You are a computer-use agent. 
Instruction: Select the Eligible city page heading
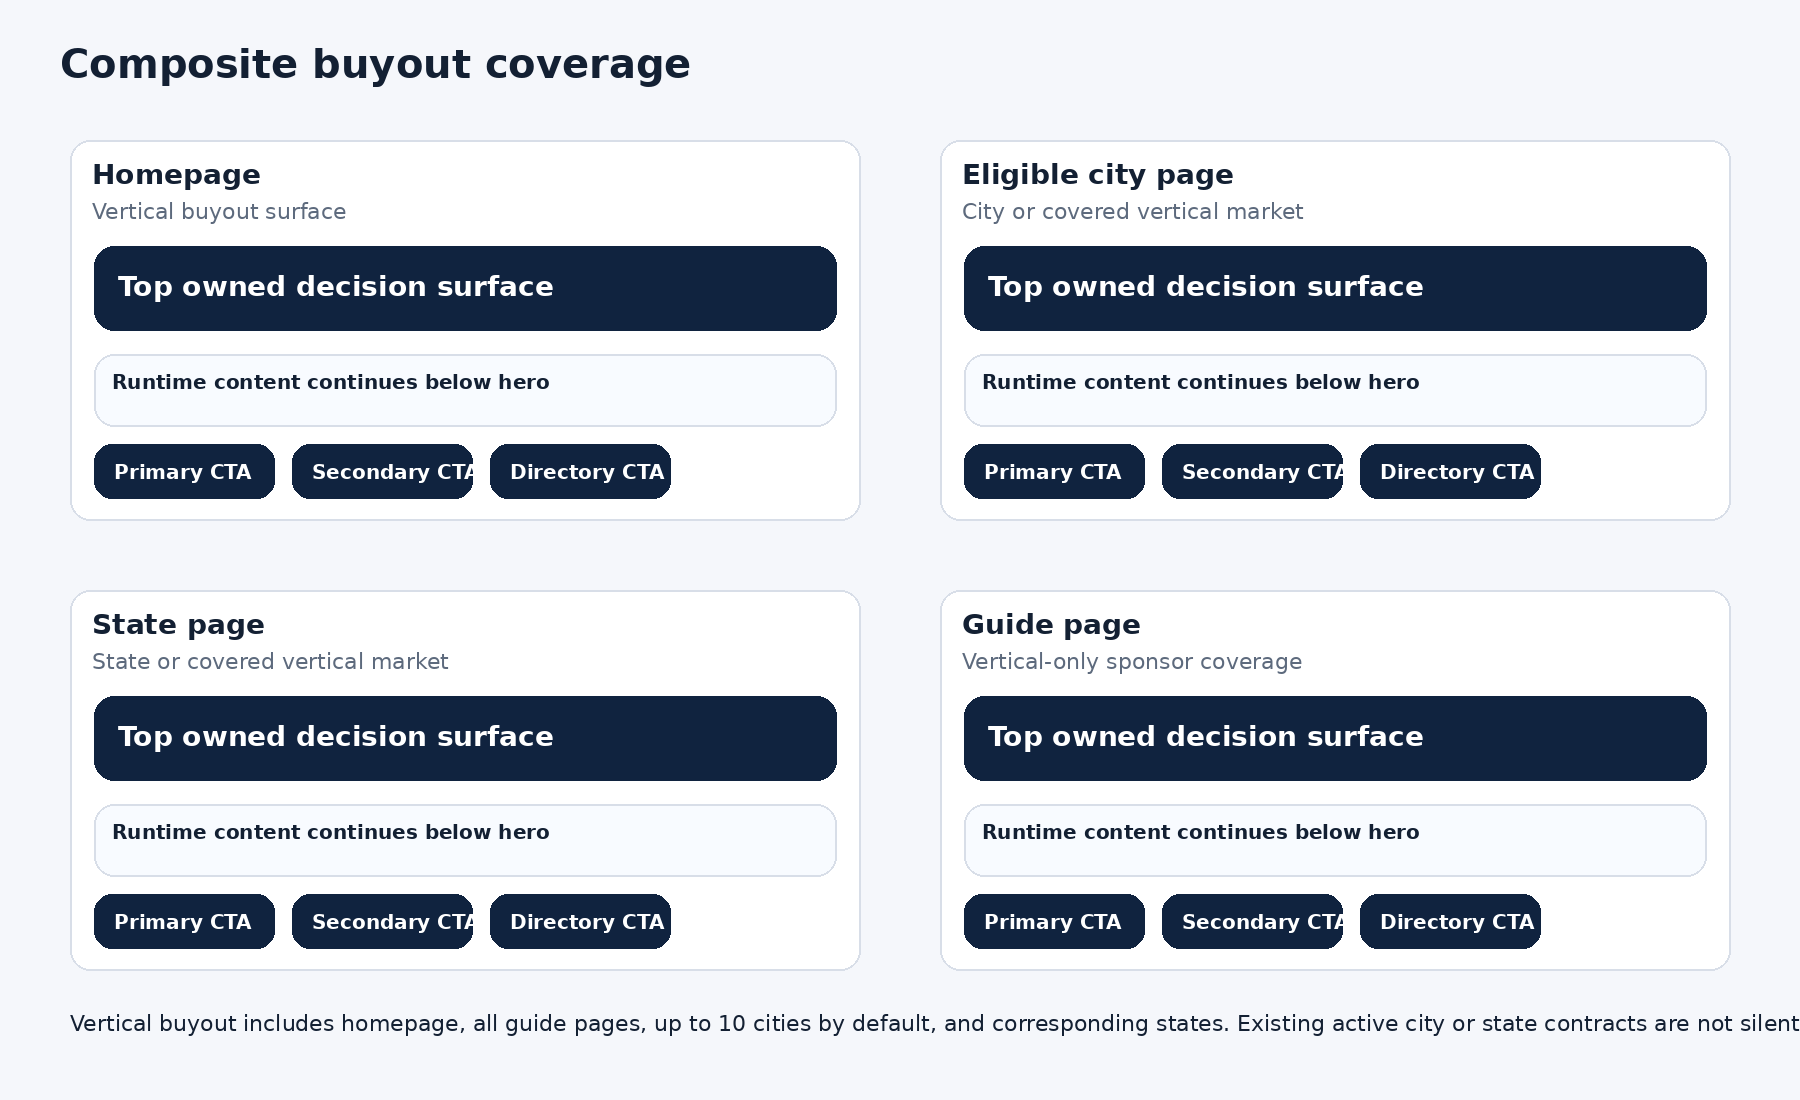click(x=1097, y=174)
